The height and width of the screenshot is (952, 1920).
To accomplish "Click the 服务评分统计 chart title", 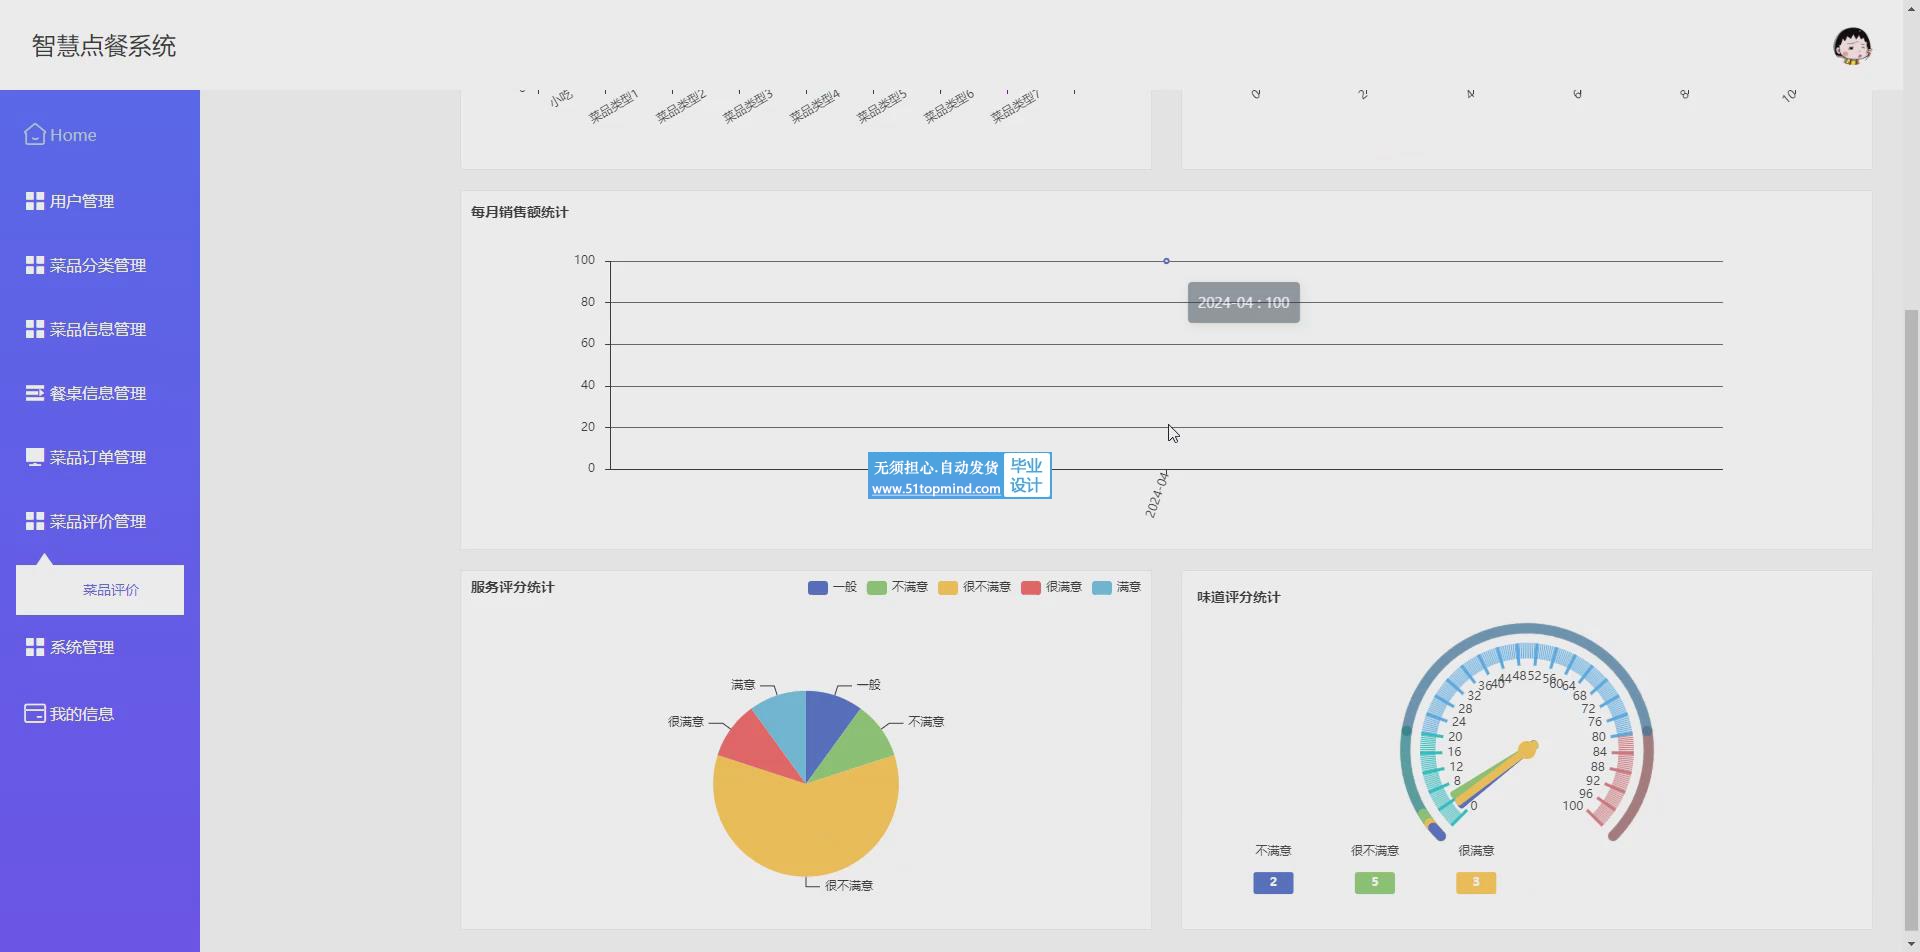I will (x=512, y=587).
